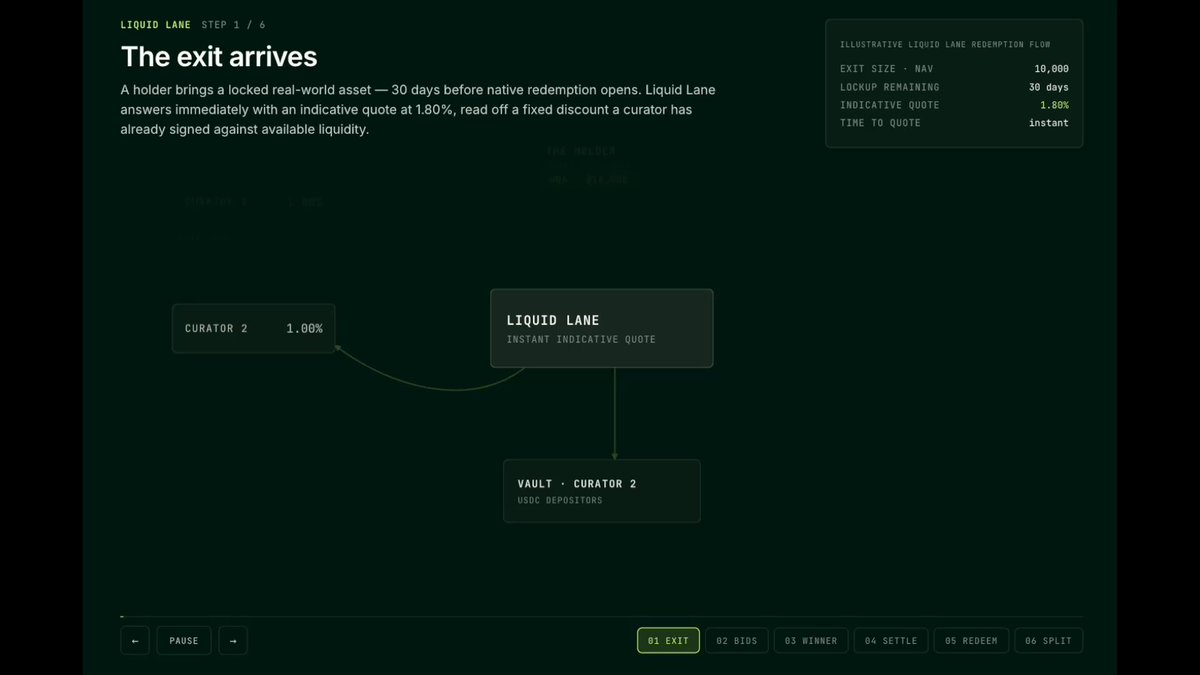Click the "Illustrative Liquid Lane Redemption Flow" panel title
Image resolution: width=1200 pixels, height=675 pixels.
[945, 45]
